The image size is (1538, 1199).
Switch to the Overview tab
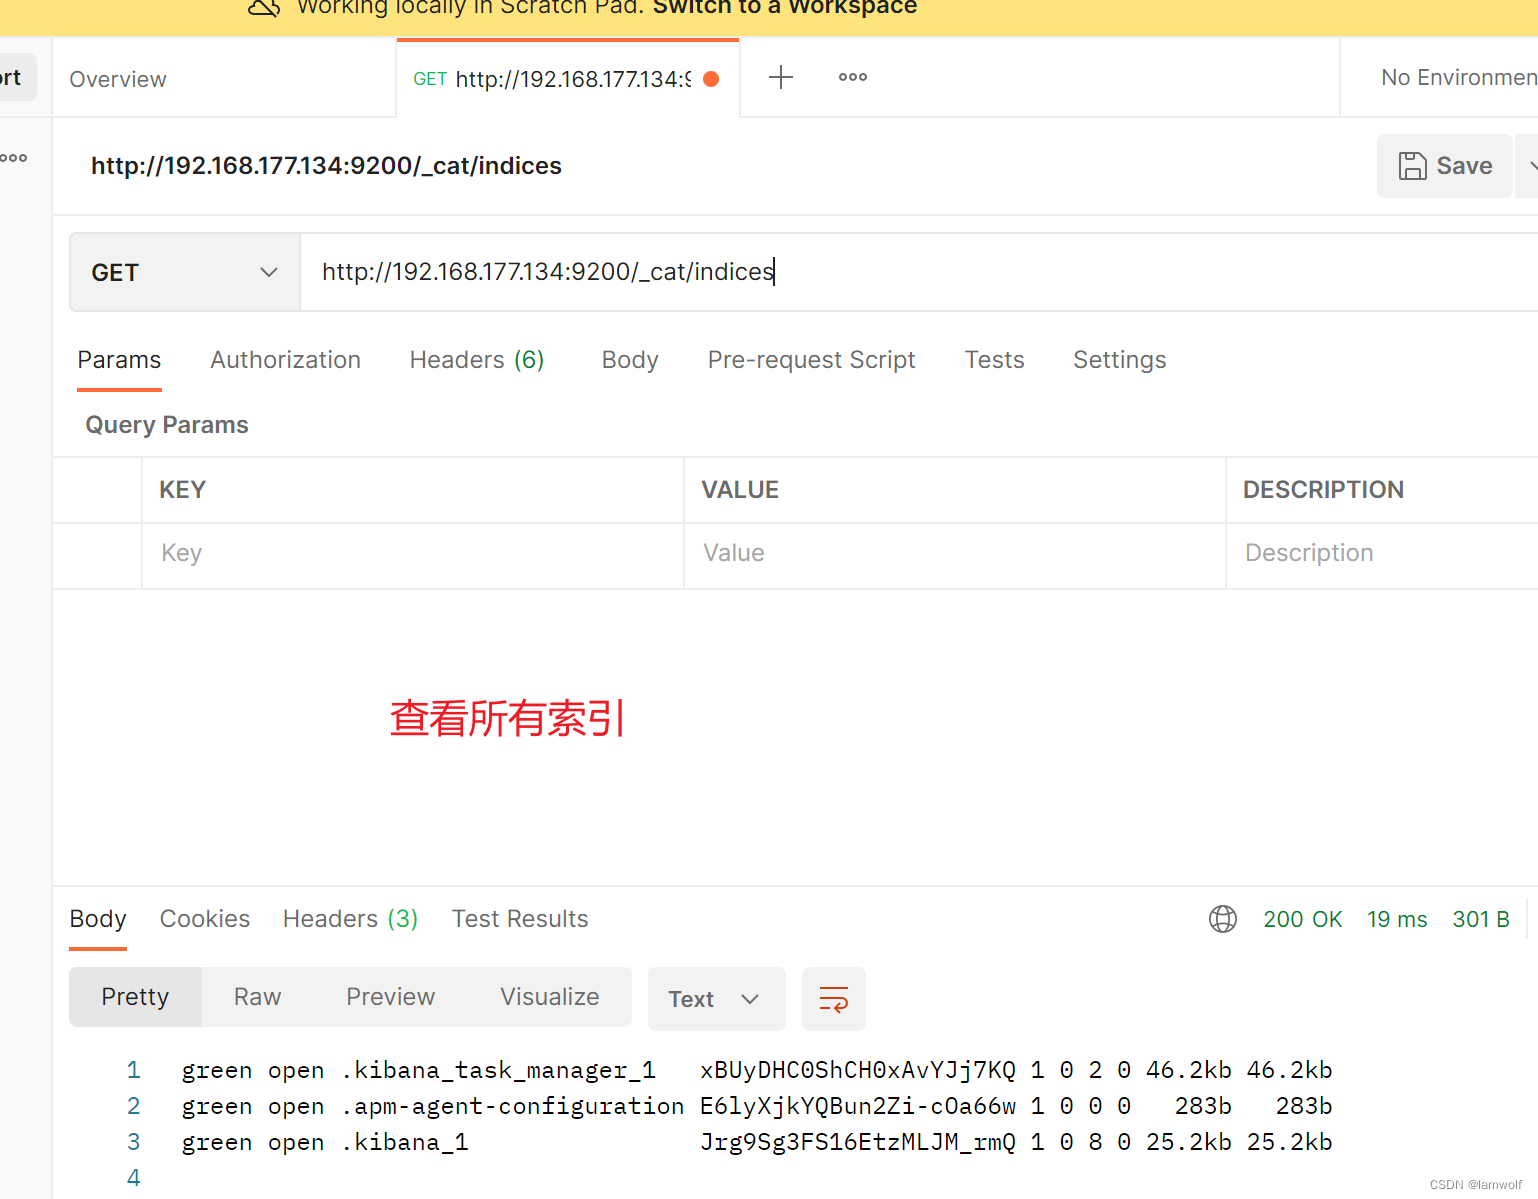coord(118,79)
